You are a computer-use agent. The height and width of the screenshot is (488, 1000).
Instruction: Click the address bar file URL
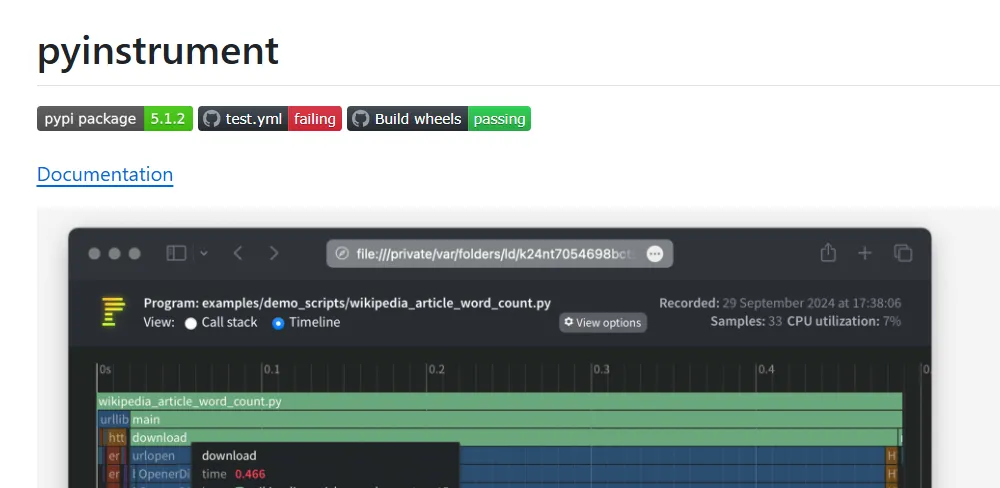pos(496,254)
